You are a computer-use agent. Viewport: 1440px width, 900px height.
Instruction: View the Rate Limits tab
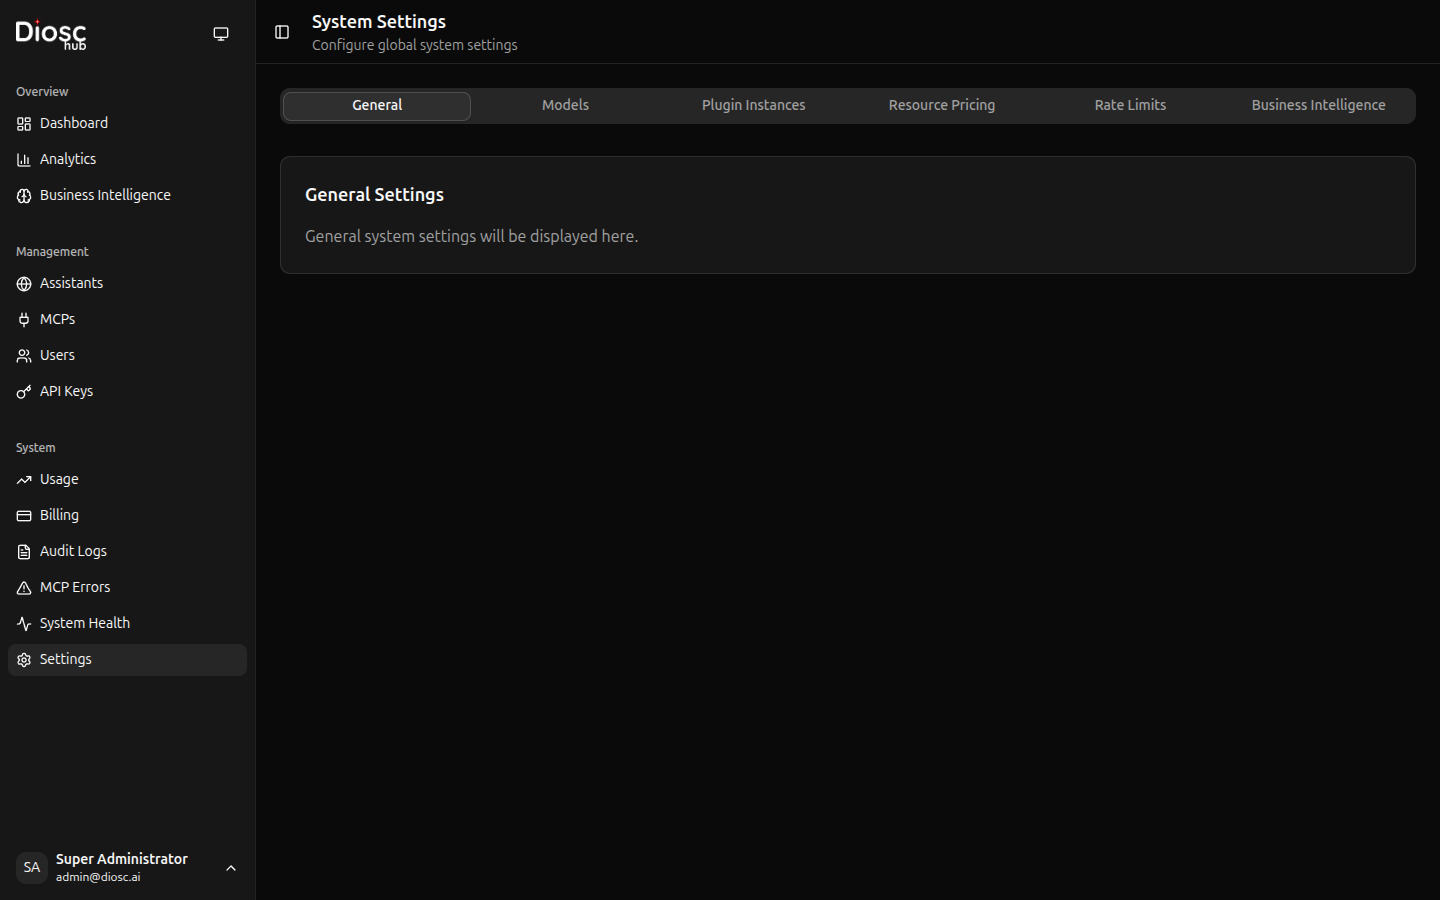pyautogui.click(x=1129, y=104)
